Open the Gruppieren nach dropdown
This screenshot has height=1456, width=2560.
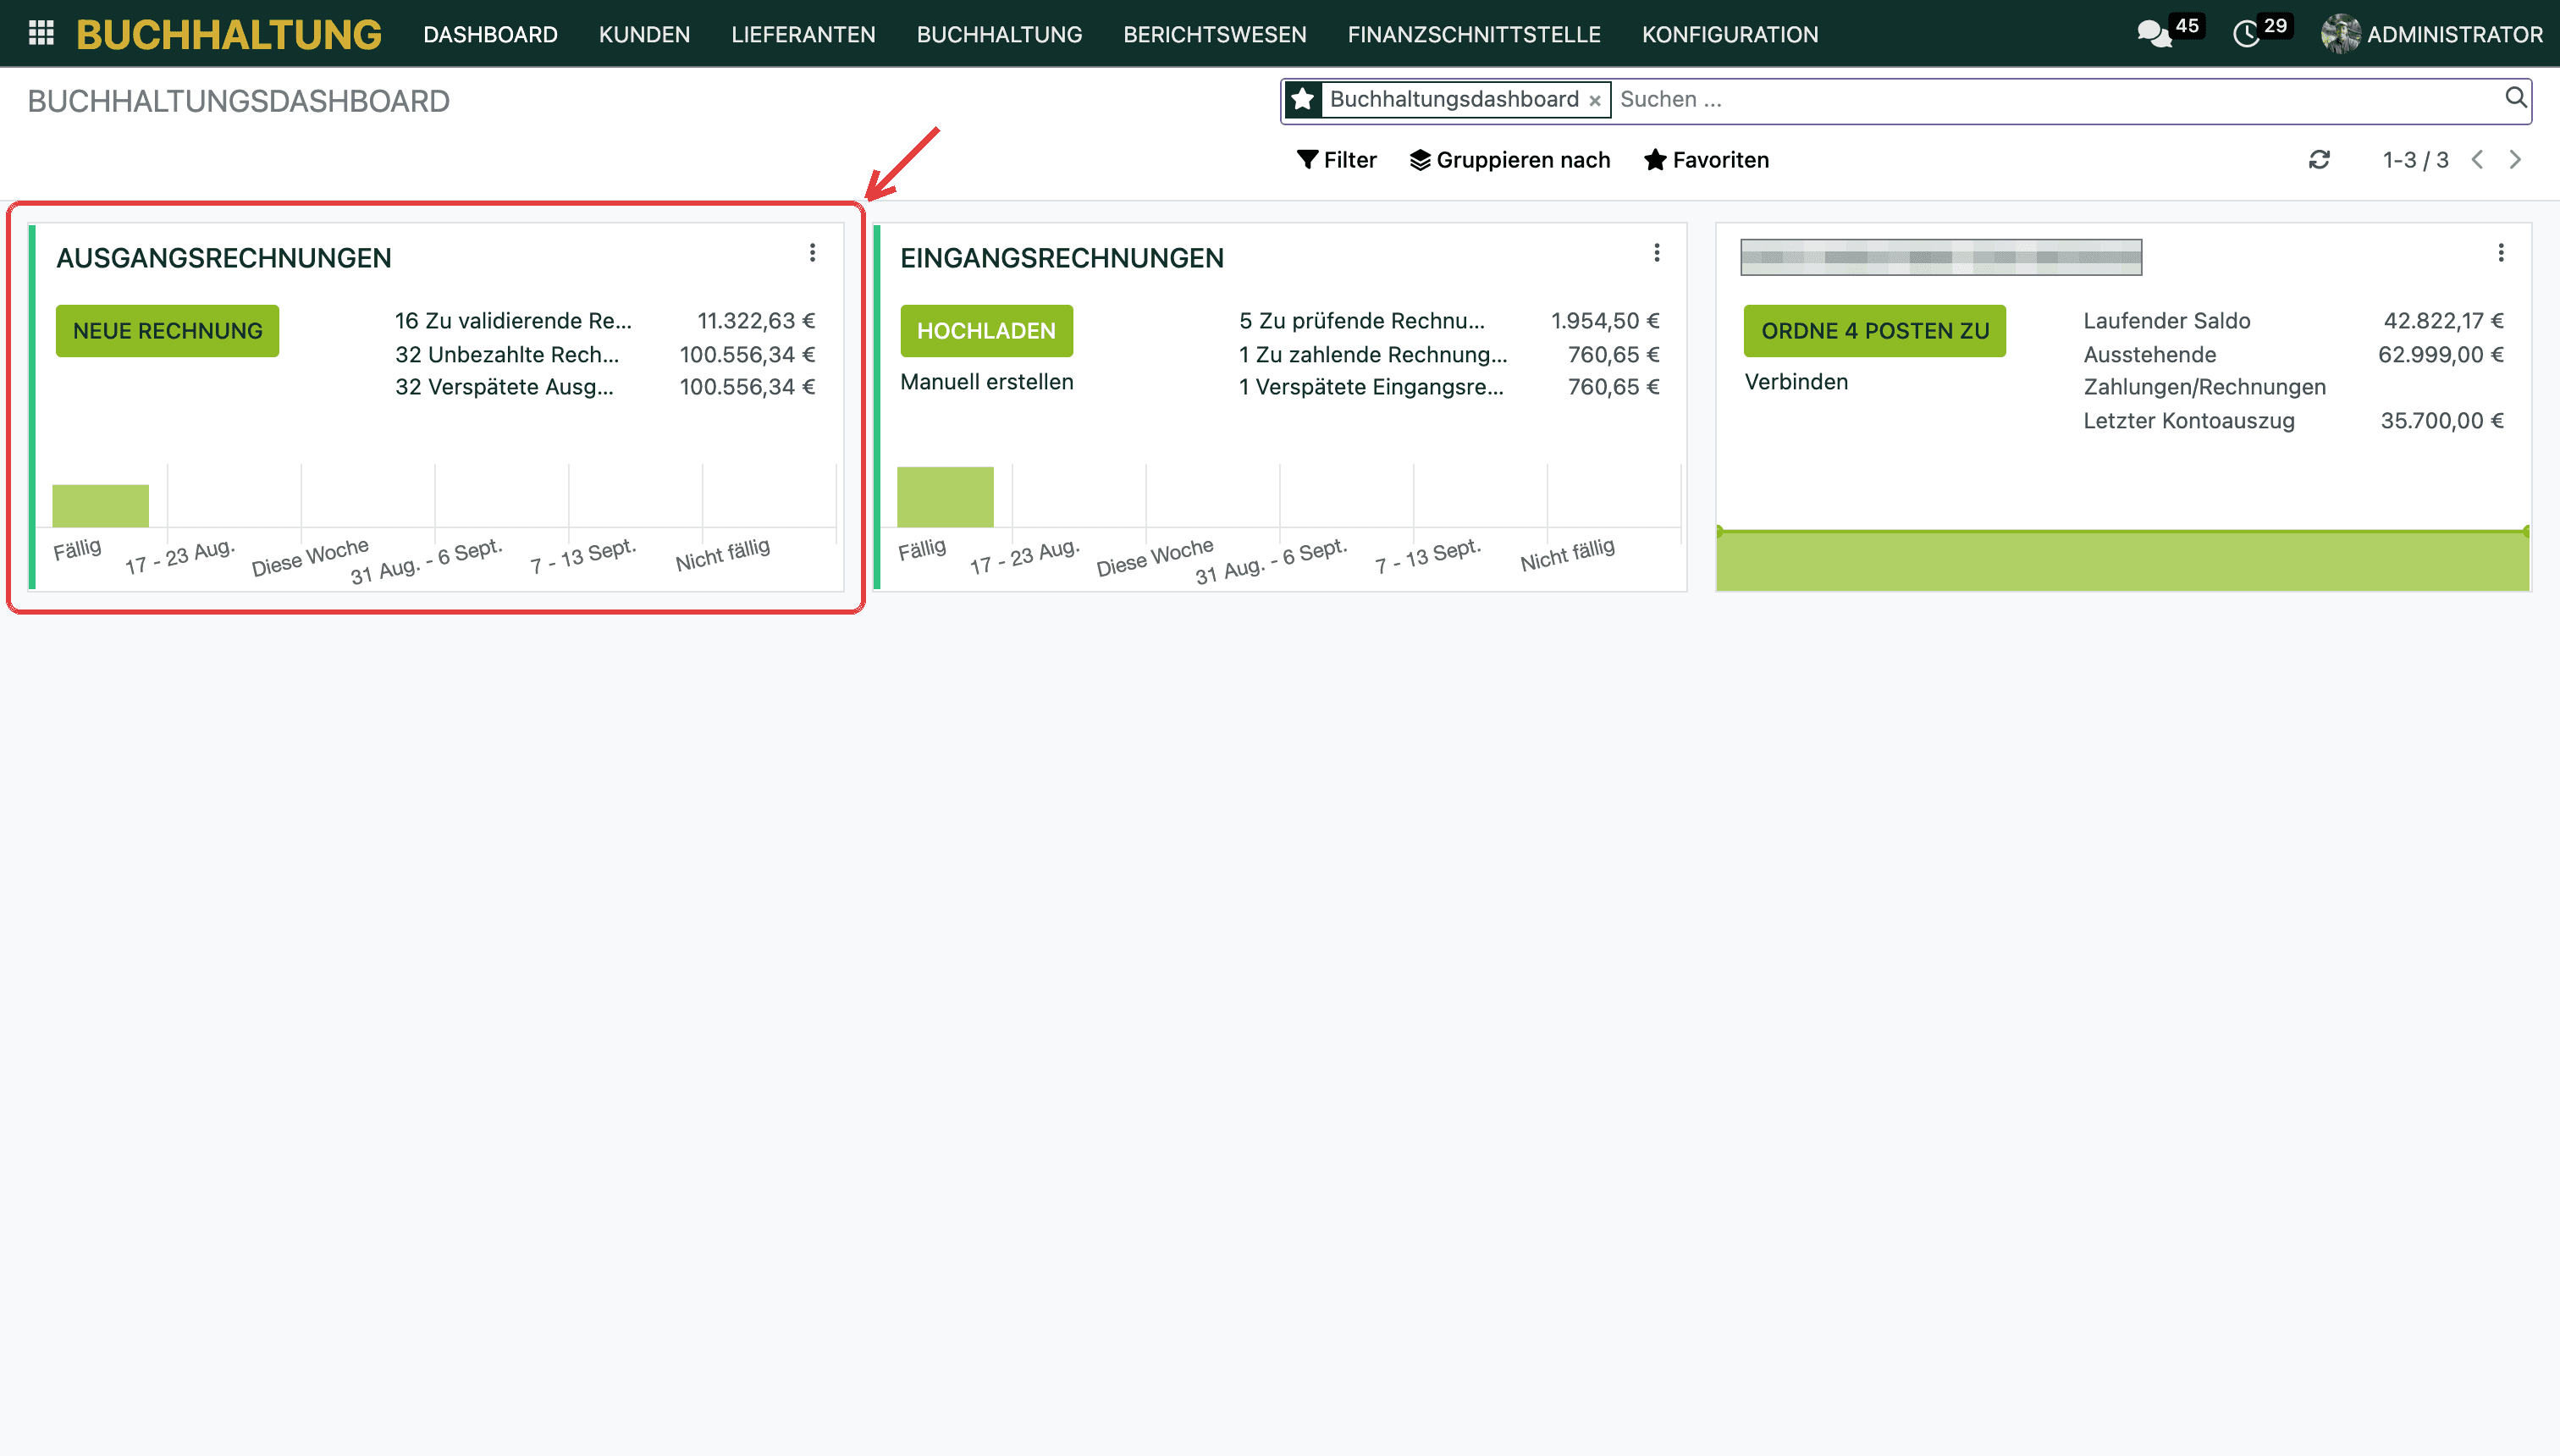click(1510, 160)
